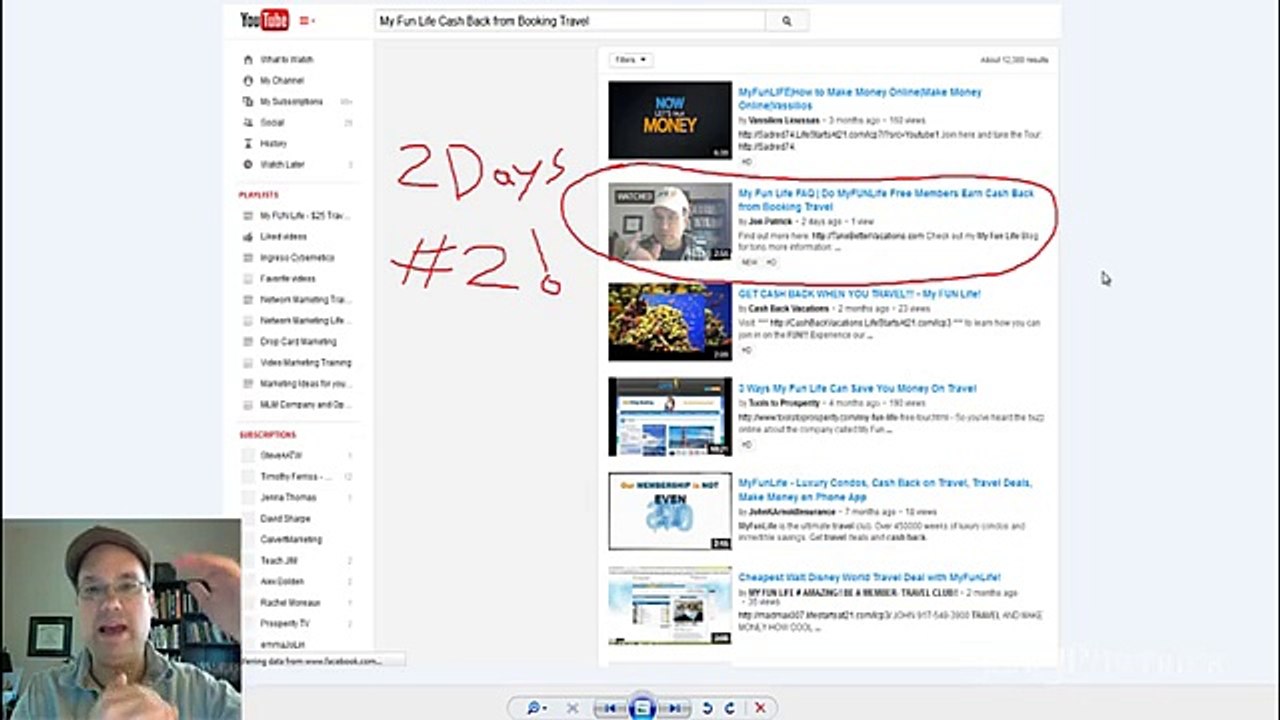Open the Liked videos playlist
Image resolution: width=1280 pixels, height=720 pixels.
[x=283, y=237]
